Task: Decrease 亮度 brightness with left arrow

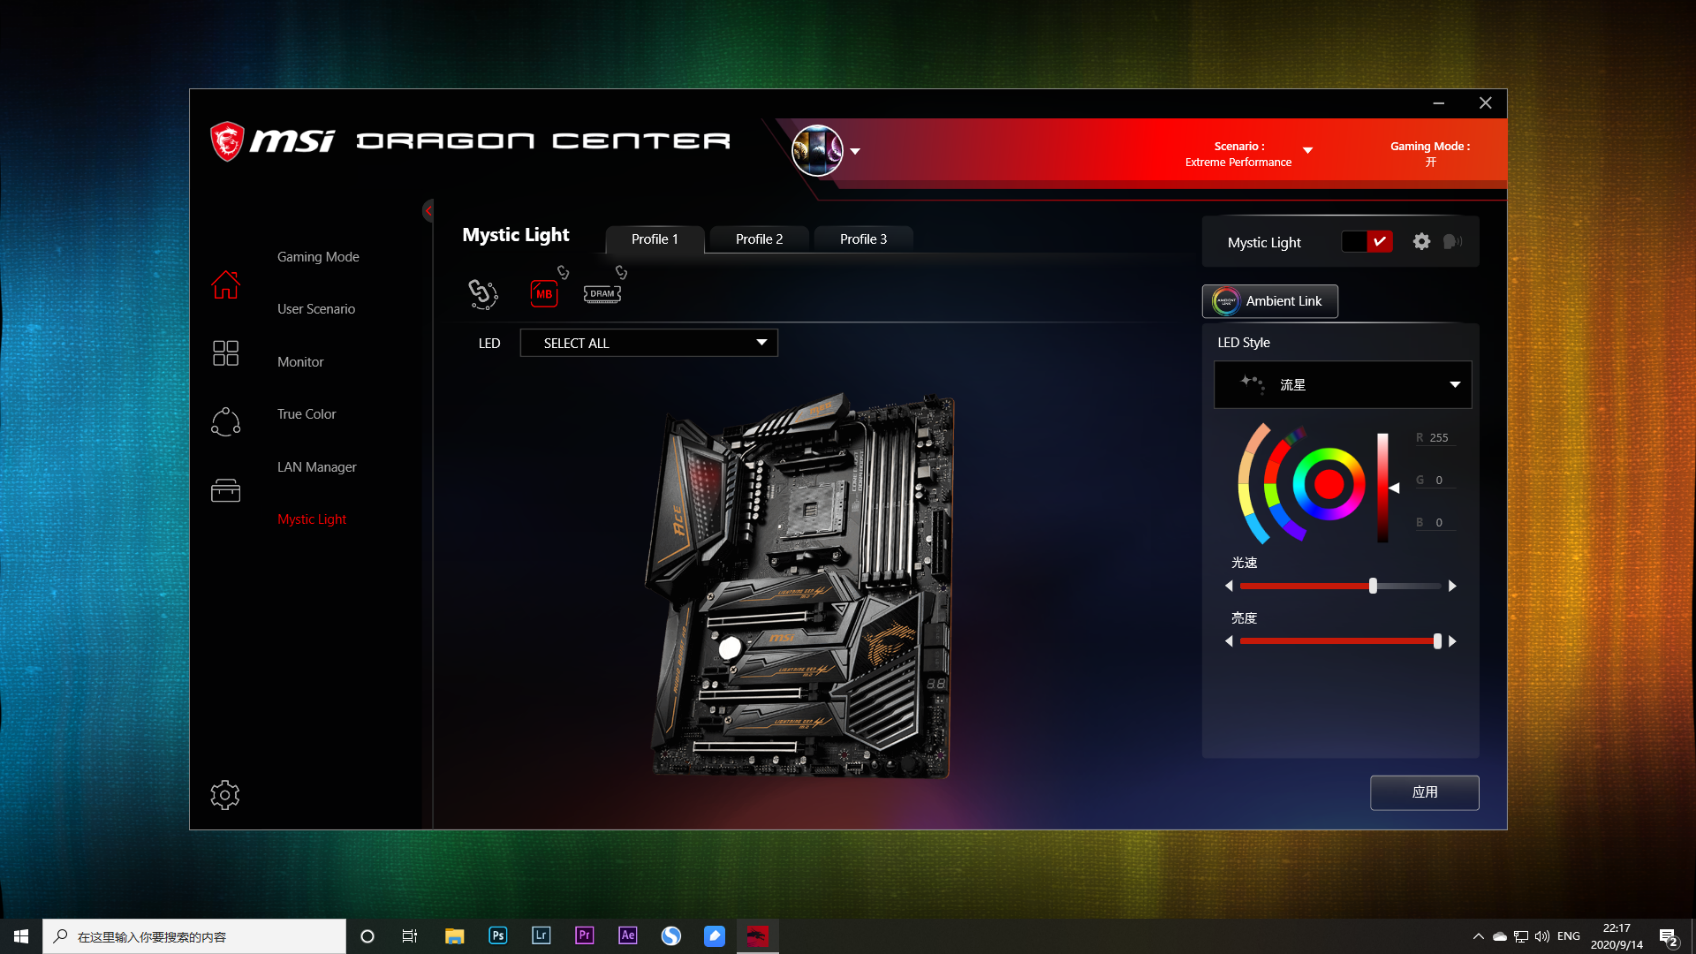Action: click(1229, 641)
